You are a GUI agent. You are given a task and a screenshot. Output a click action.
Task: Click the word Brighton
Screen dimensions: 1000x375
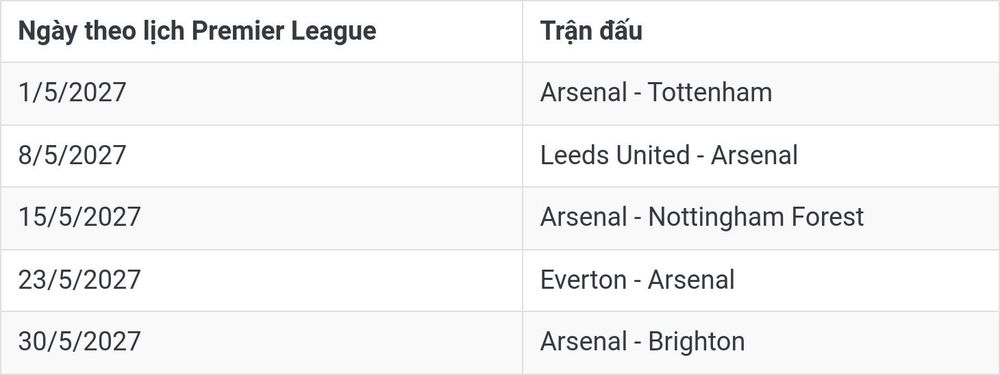(x=696, y=342)
